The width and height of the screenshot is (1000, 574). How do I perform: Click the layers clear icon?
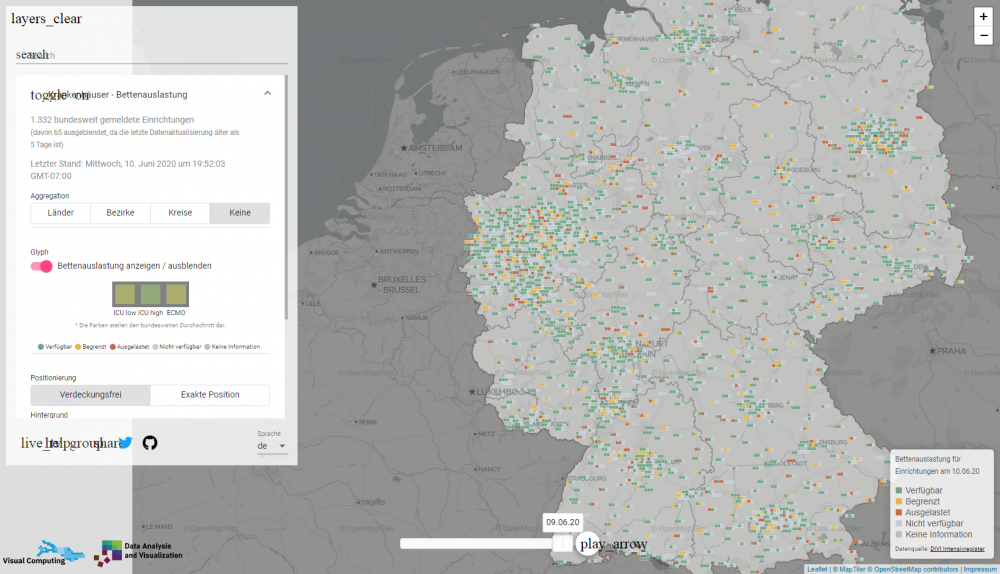46,19
